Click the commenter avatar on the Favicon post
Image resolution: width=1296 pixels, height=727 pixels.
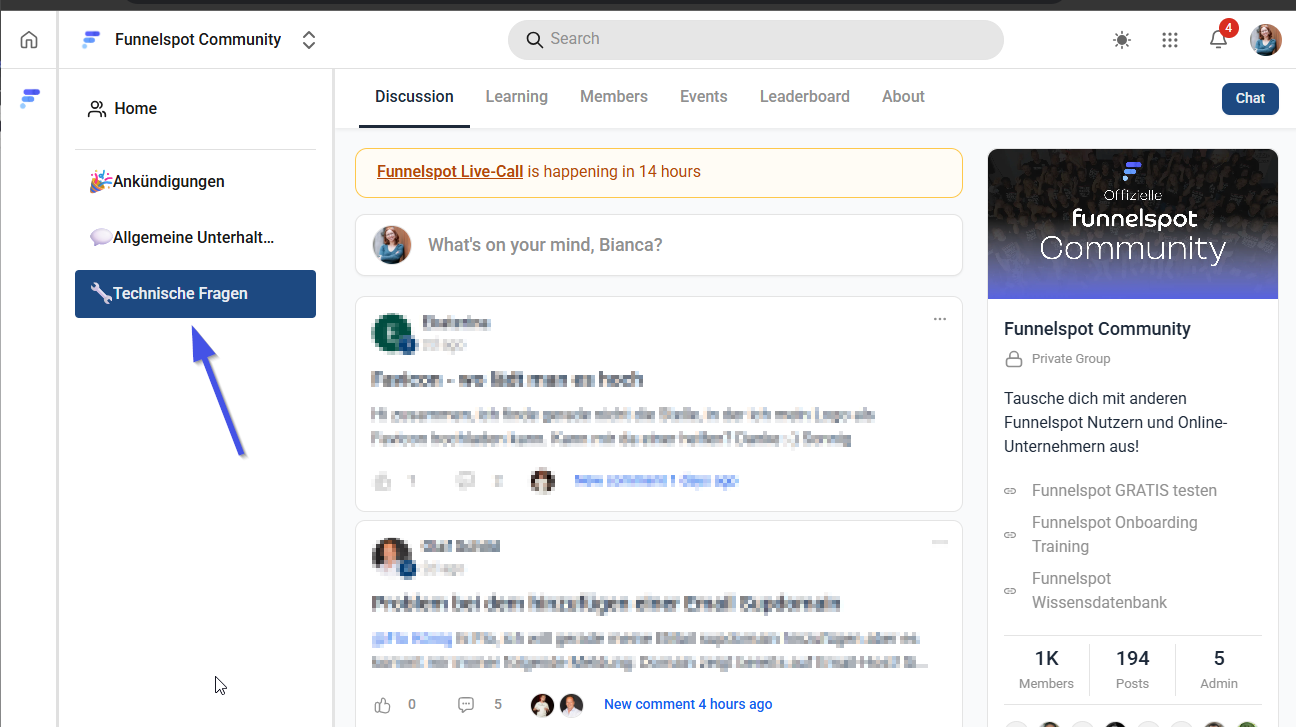point(543,481)
